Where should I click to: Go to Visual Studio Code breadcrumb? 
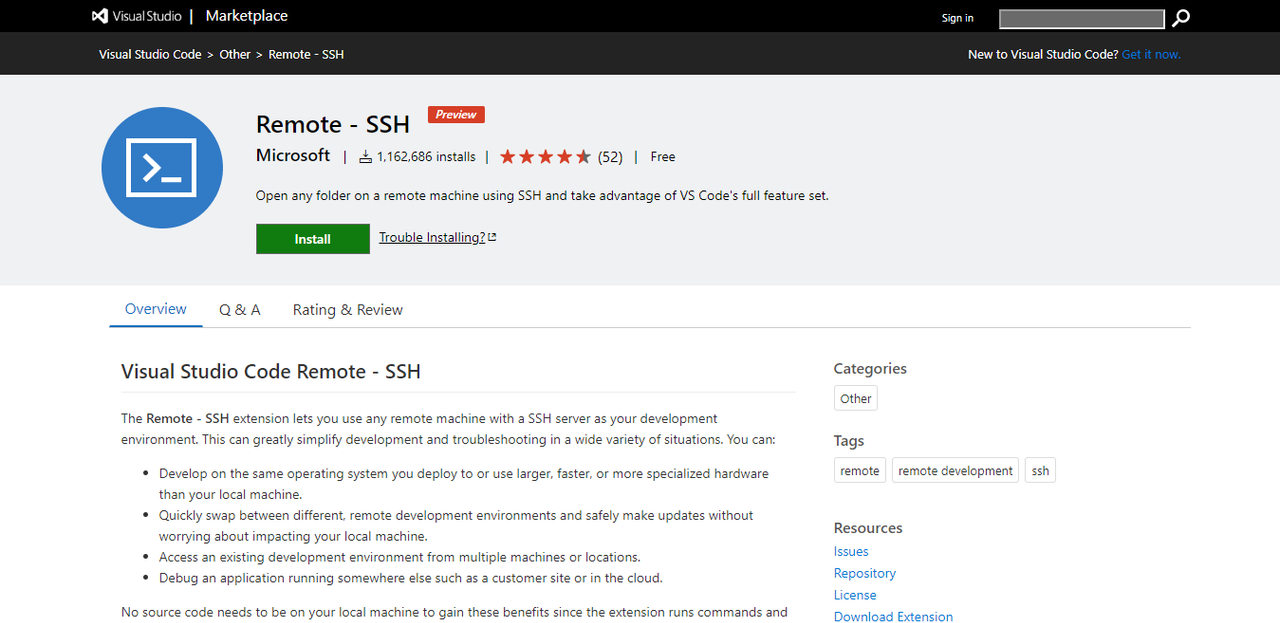point(150,54)
